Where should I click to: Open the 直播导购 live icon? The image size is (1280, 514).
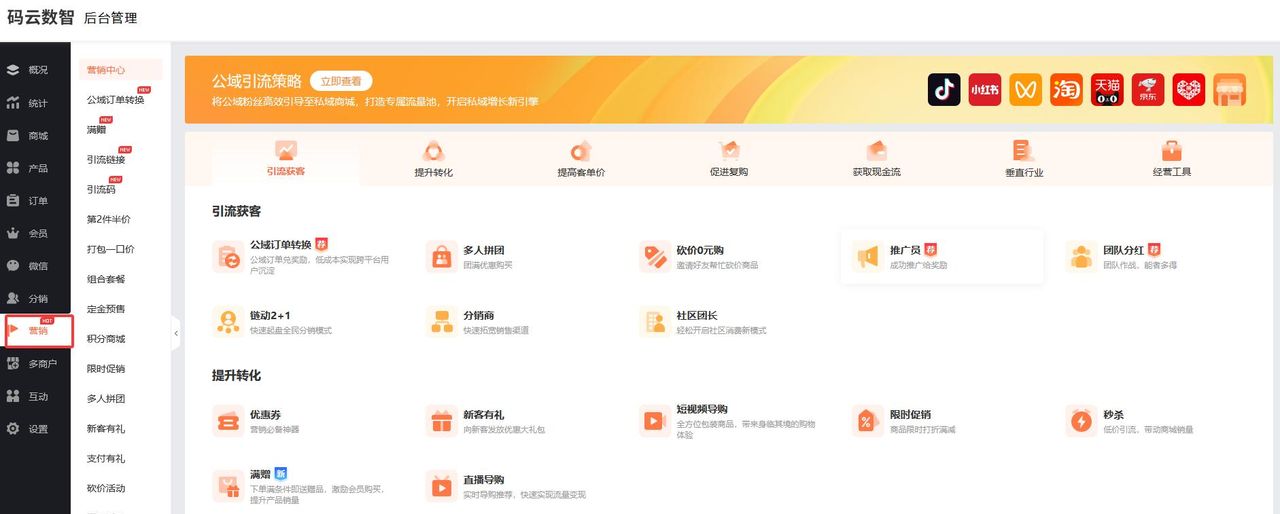point(441,486)
